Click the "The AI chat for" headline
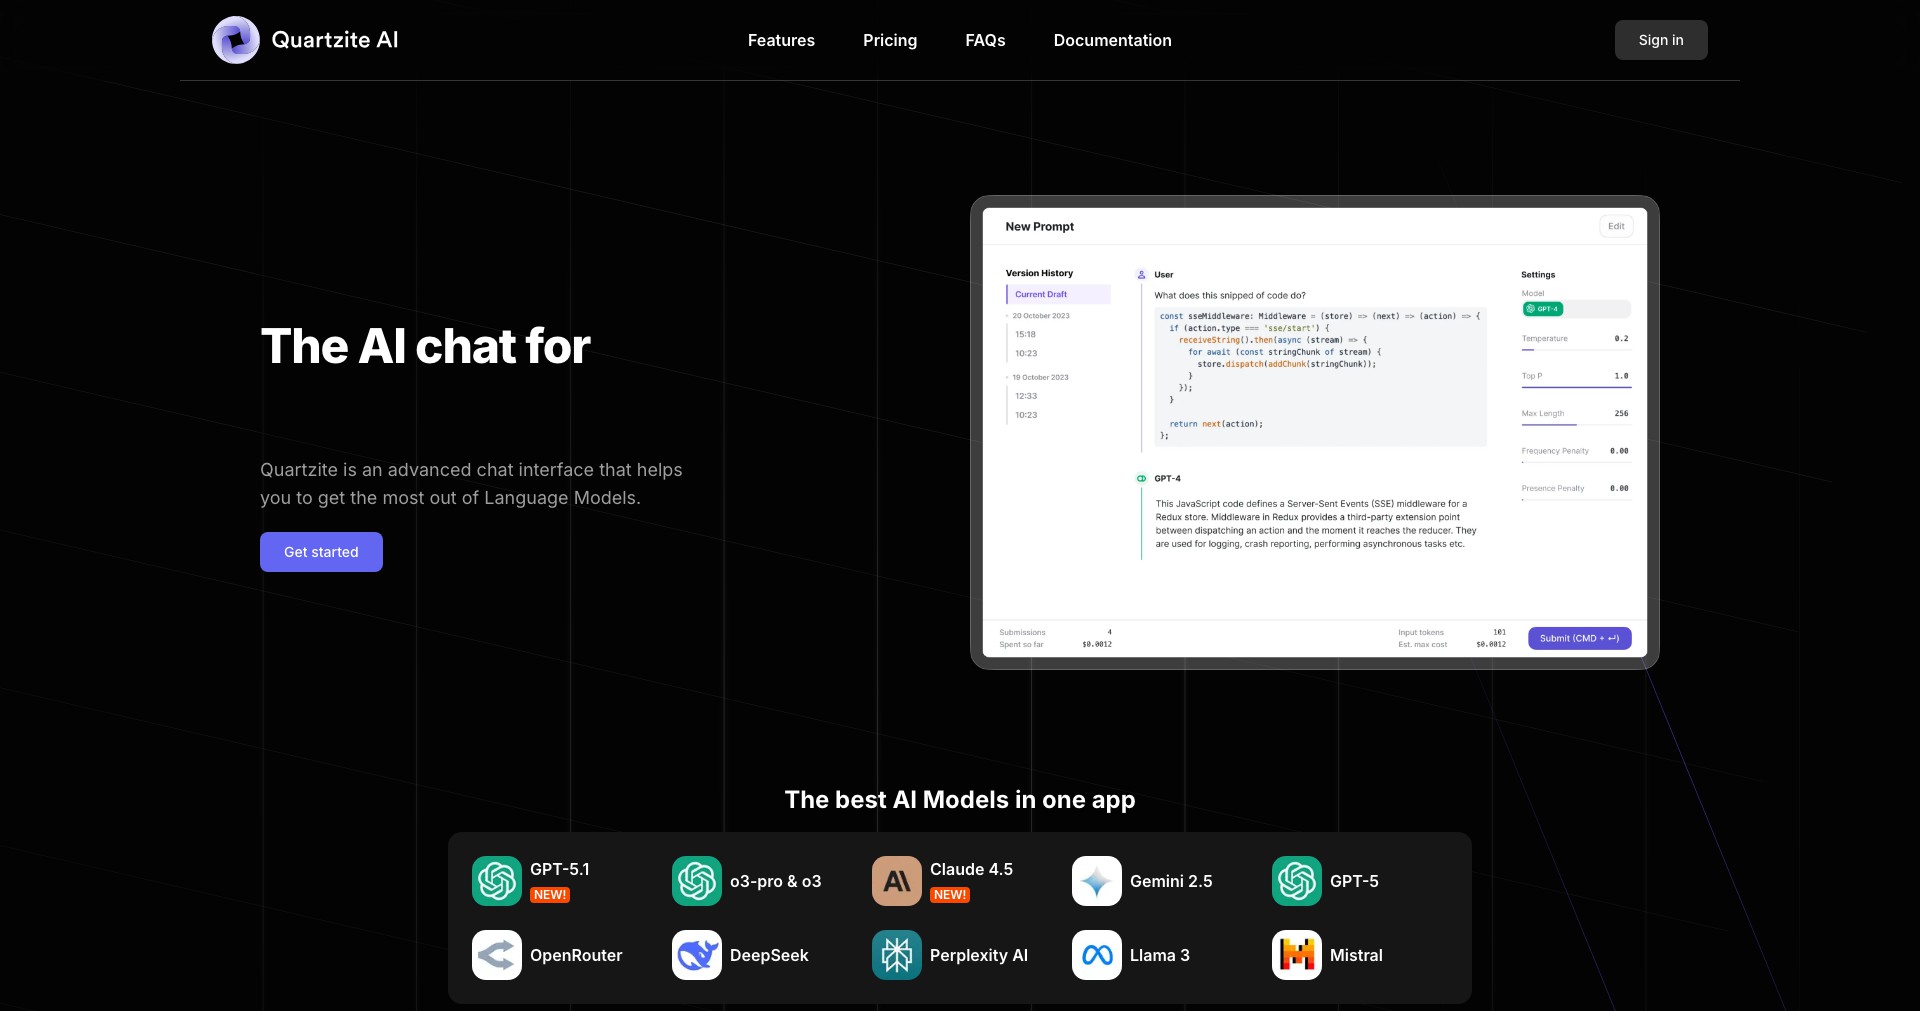Viewport: 1920px width, 1011px height. coord(425,346)
